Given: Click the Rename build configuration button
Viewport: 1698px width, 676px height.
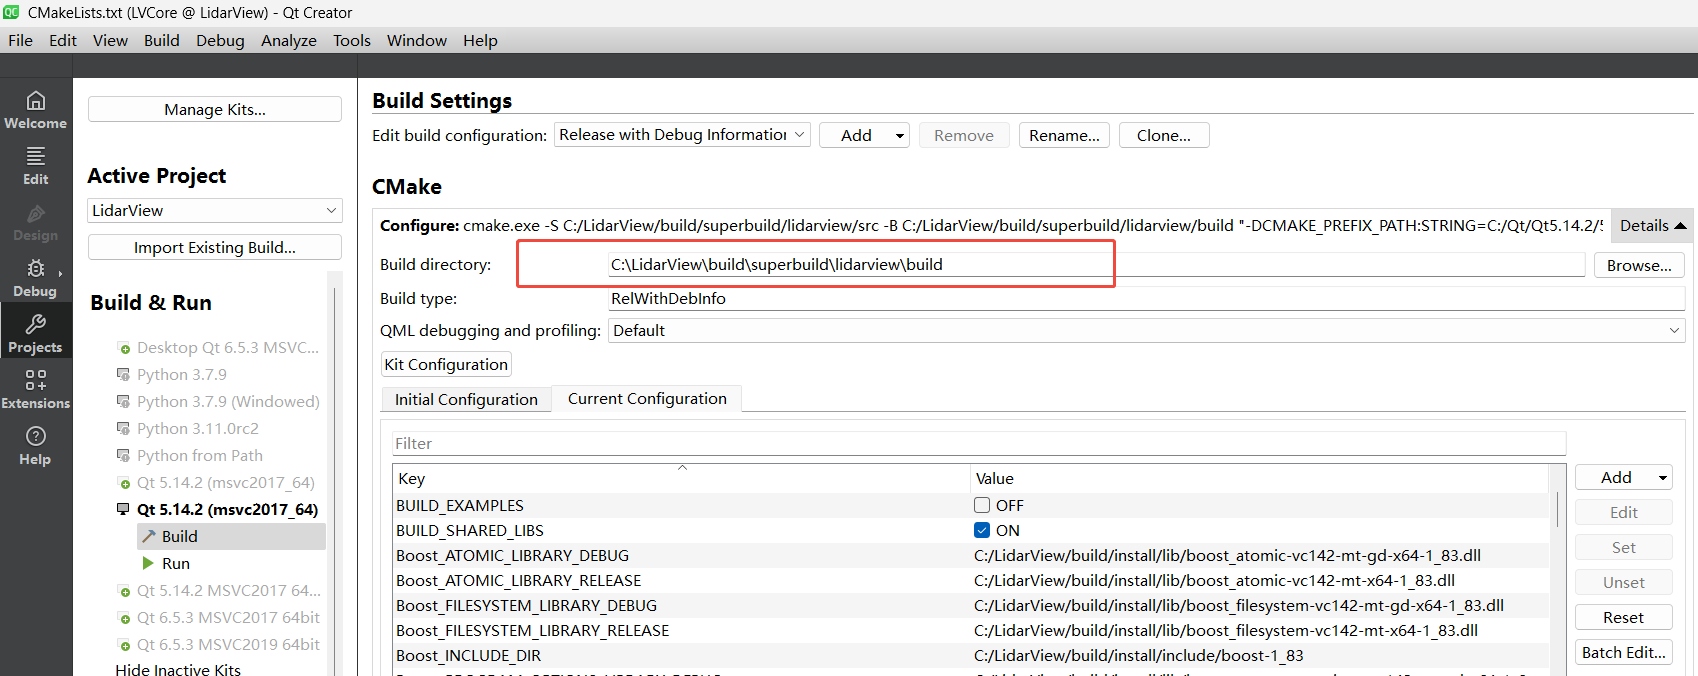Looking at the screenshot, I should (x=1064, y=135).
